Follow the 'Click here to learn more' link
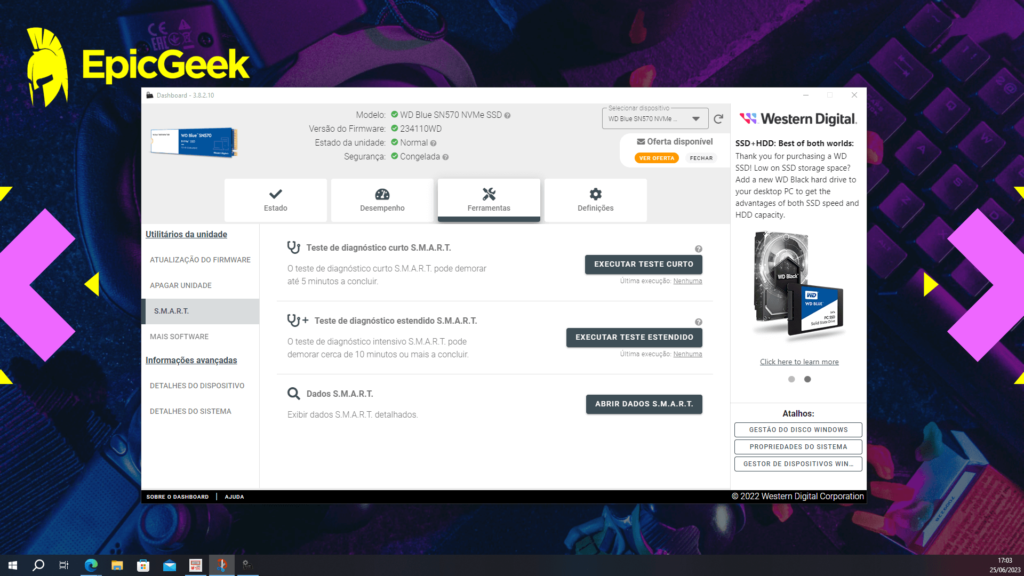The width and height of the screenshot is (1024, 576). (799, 362)
